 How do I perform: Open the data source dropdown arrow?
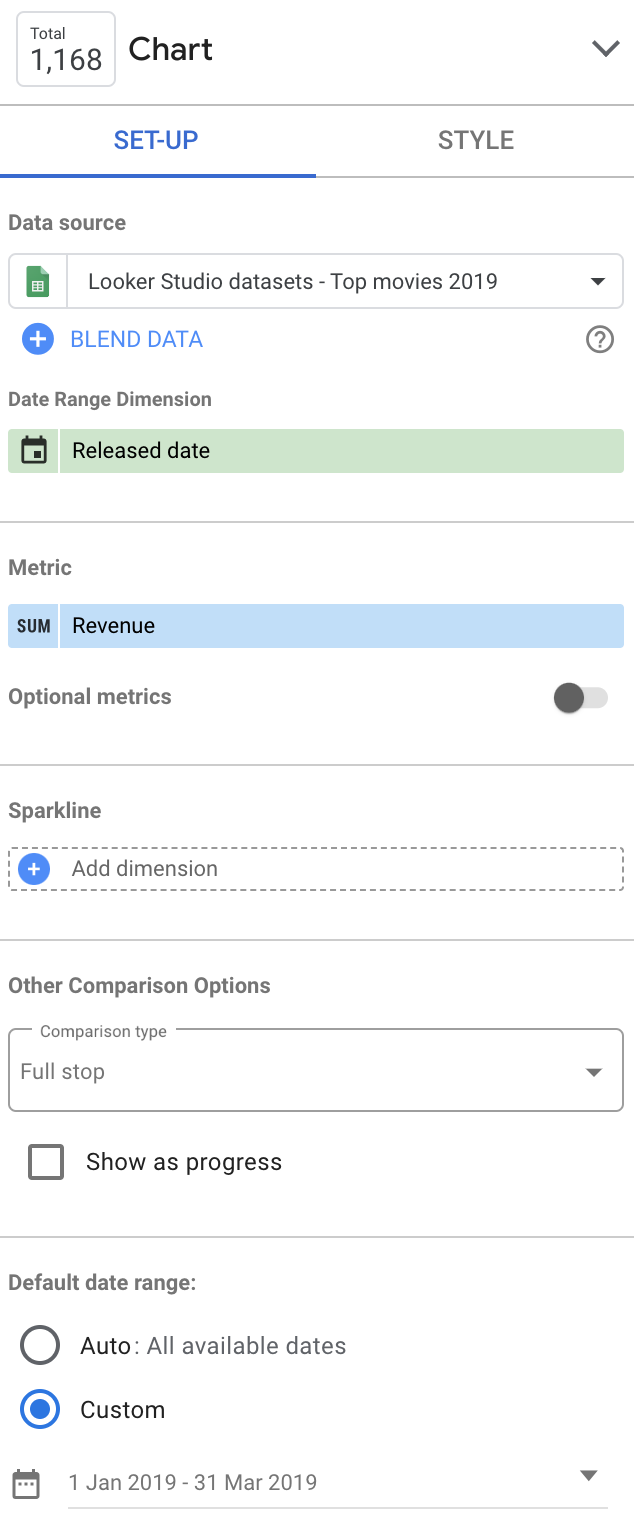click(x=598, y=281)
